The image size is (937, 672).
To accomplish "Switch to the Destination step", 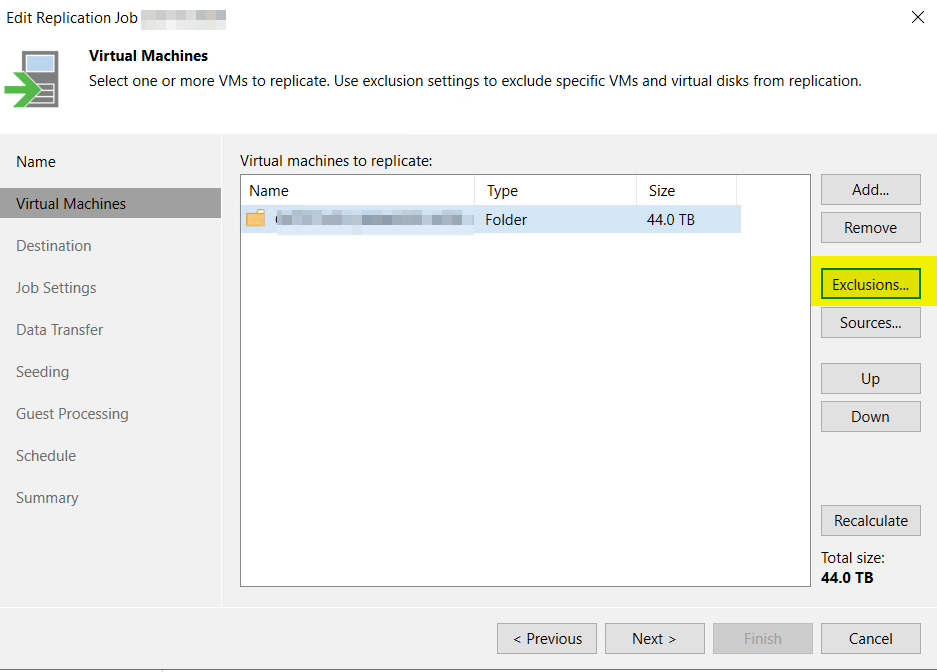I will tap(54, 246).
